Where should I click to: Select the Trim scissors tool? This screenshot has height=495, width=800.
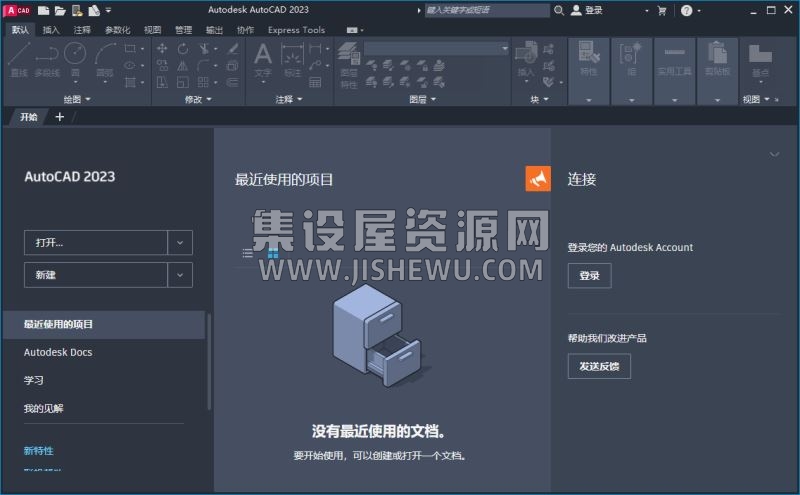[x=204, y=48]
